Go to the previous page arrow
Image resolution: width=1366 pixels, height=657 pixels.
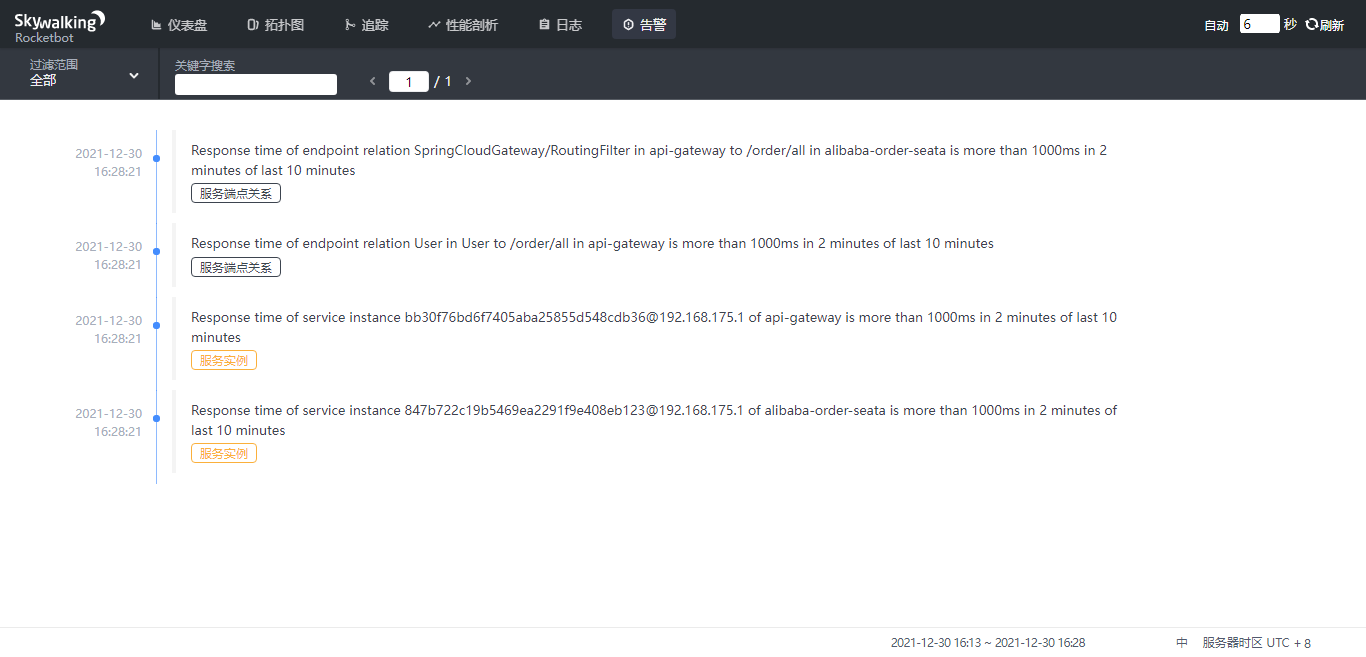click(x=373, y=81)
